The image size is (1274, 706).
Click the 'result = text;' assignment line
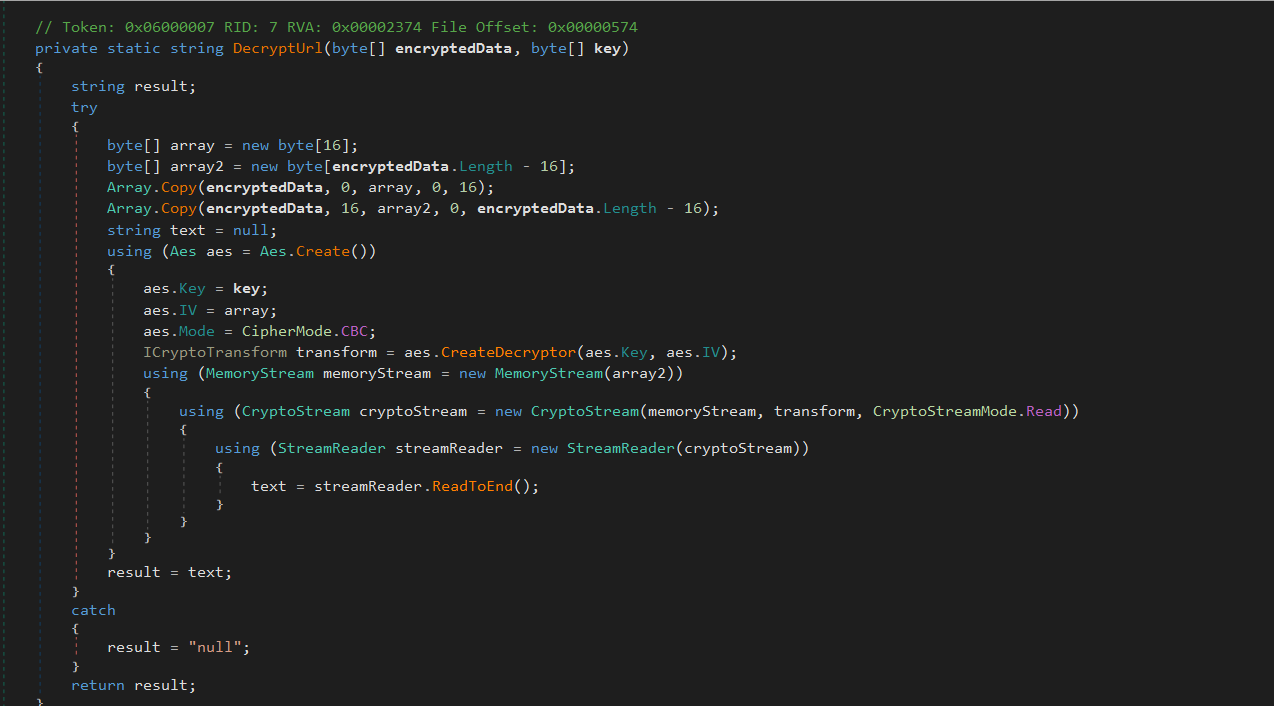170,572
